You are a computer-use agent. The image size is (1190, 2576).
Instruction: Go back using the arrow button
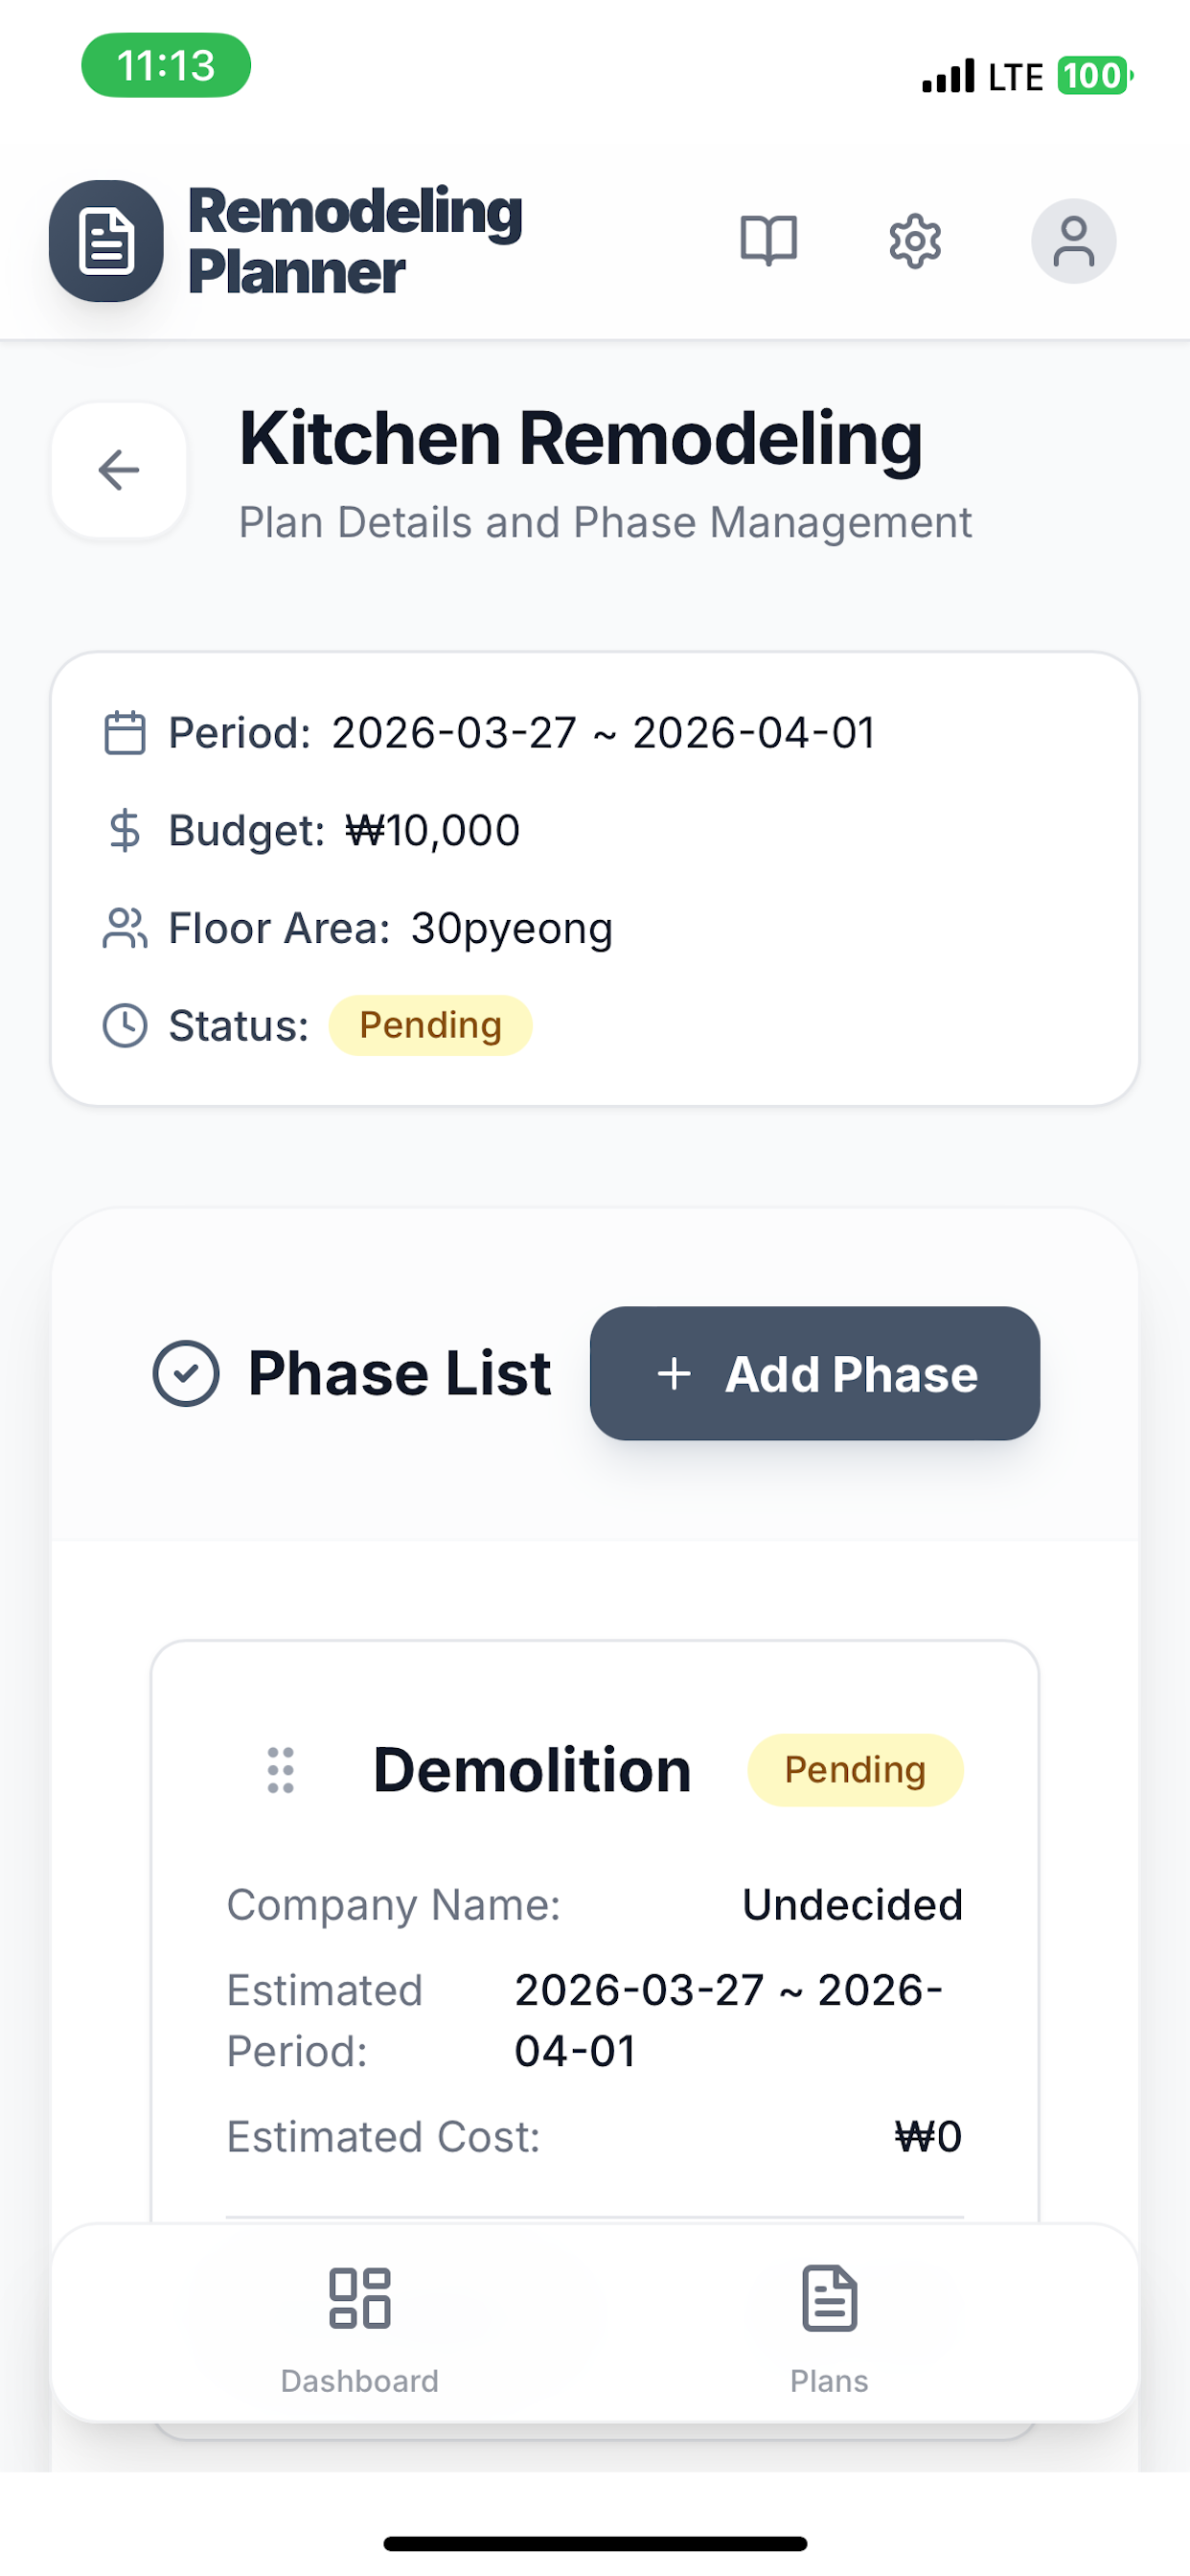[119, 470]
